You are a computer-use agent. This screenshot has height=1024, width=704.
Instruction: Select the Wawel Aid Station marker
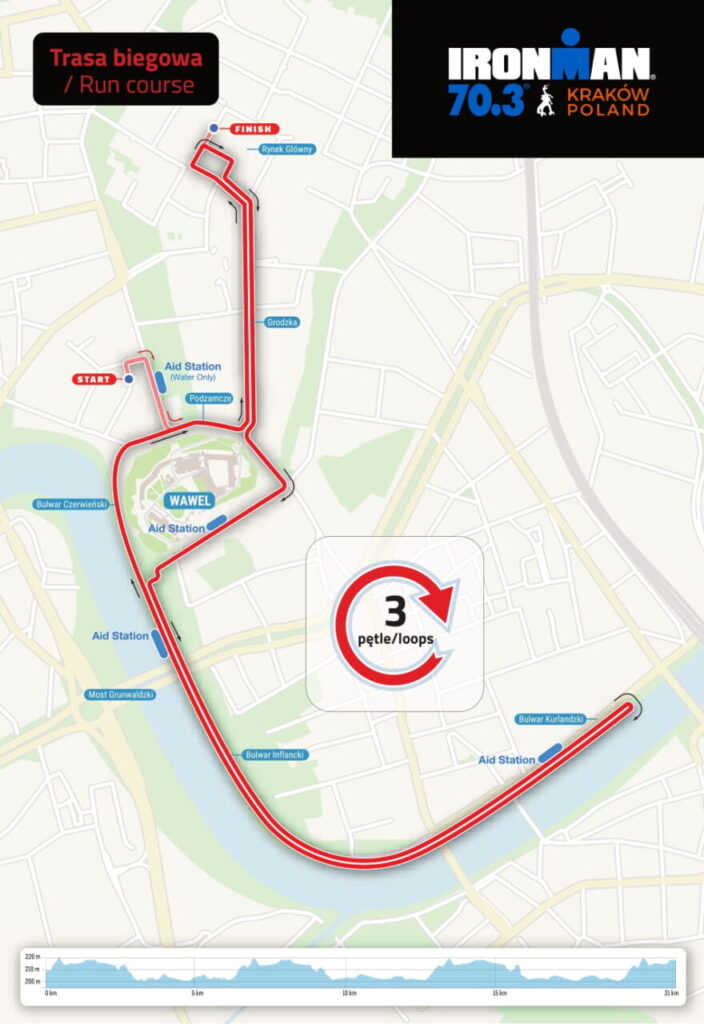(216, 522)
